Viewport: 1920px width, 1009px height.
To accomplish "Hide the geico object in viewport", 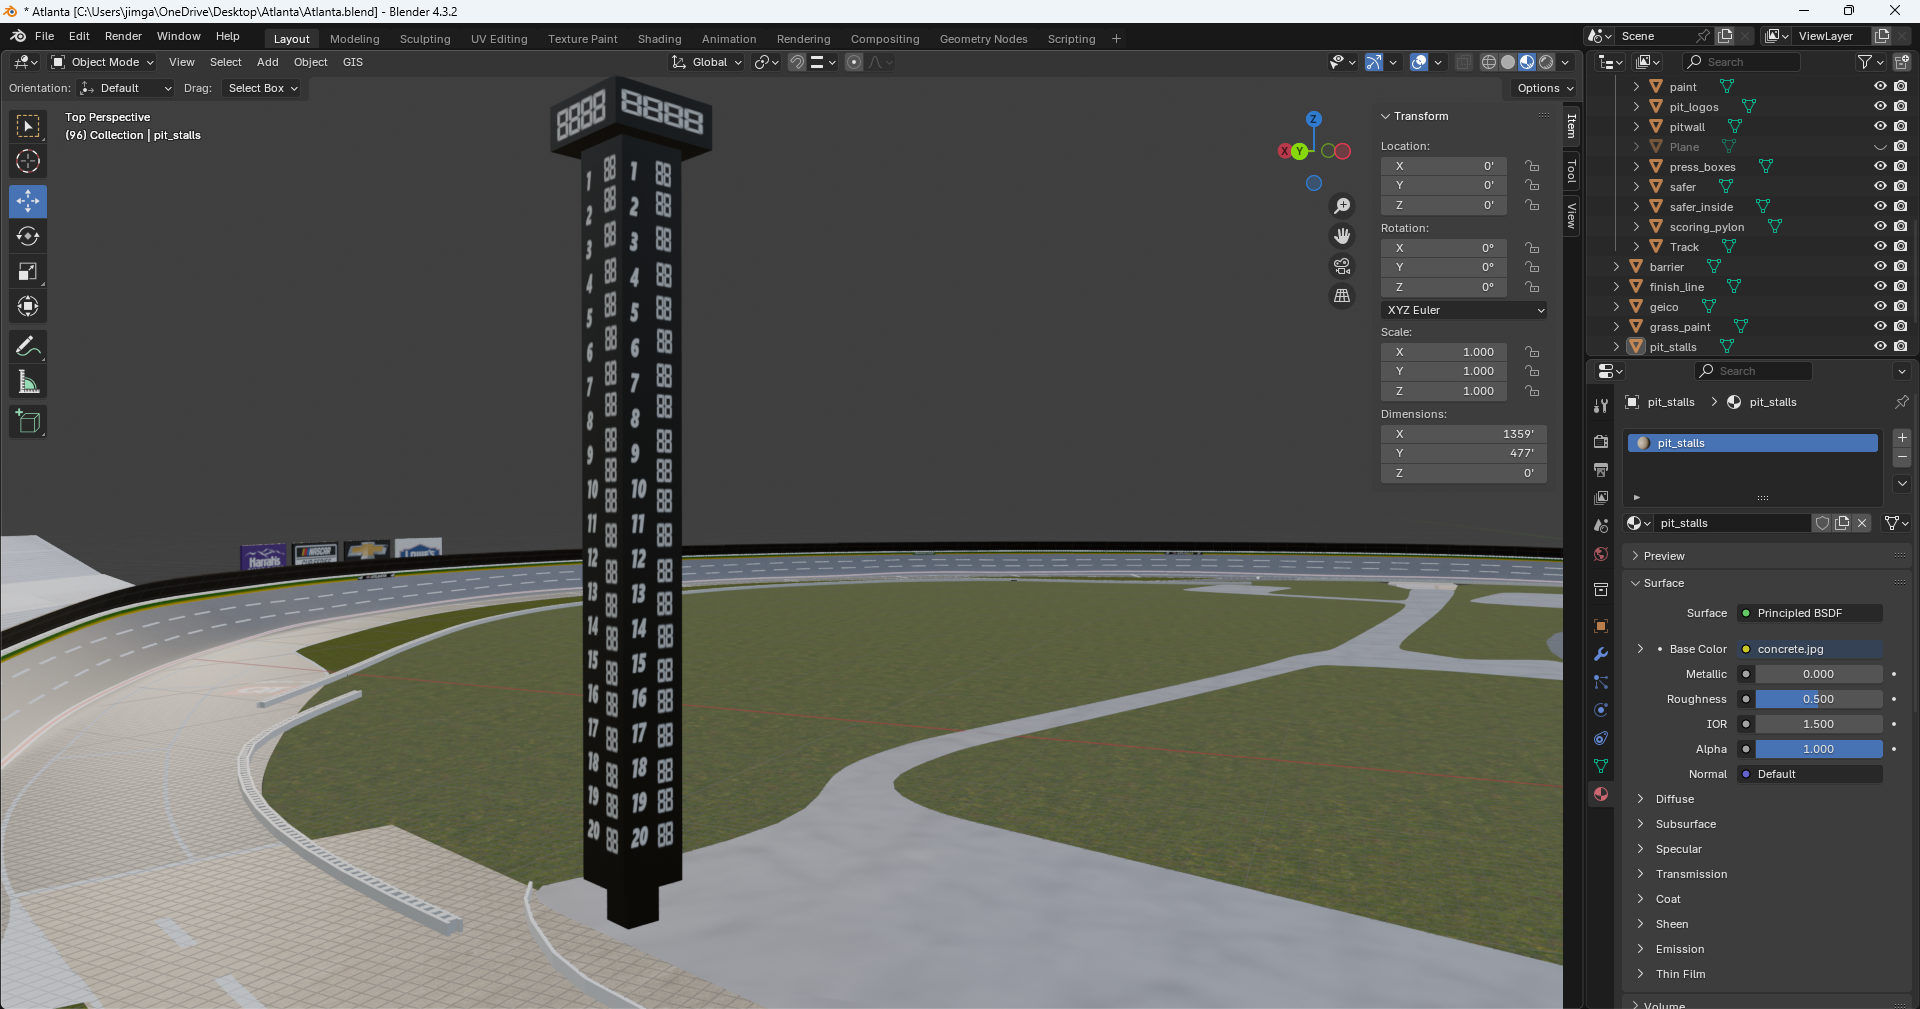I will (x=1880, y=307).
